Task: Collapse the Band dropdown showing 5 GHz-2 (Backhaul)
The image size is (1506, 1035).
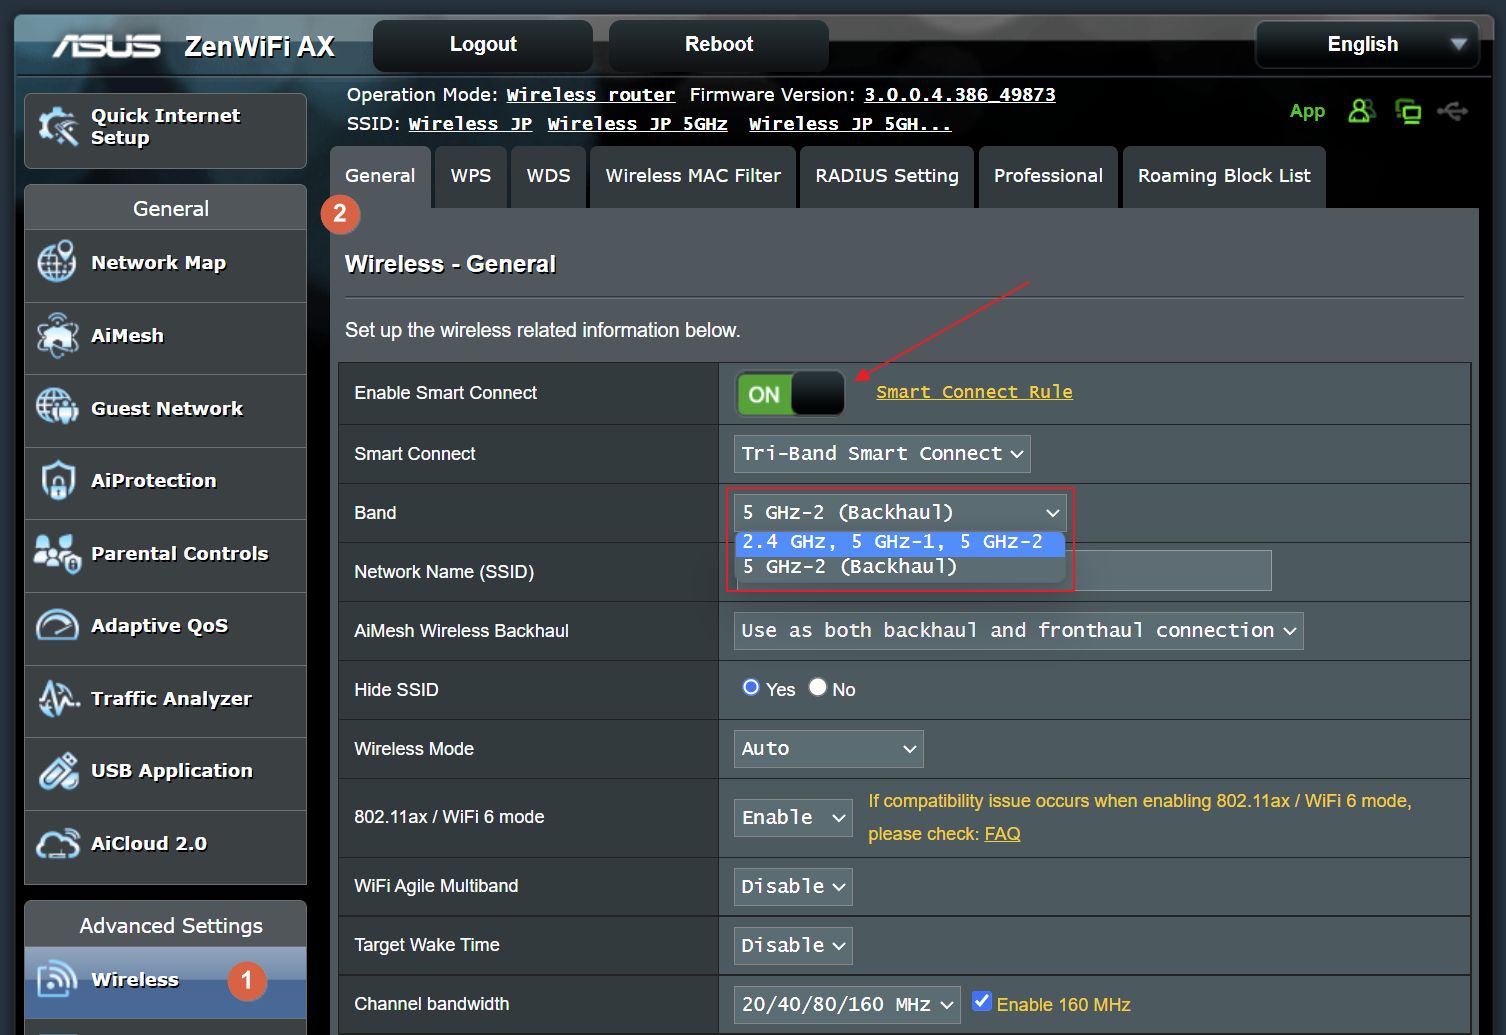Action: click(900, 513)
